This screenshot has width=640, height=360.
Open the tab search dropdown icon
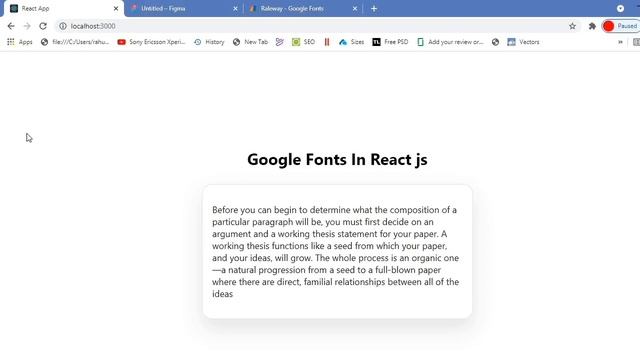[x=620, y=9]
